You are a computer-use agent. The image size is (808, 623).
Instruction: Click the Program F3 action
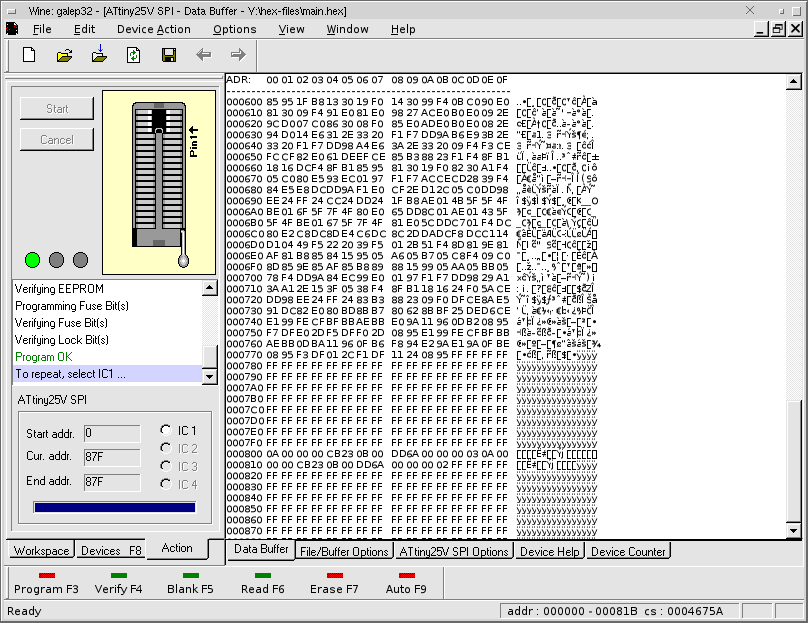[46, 583]
